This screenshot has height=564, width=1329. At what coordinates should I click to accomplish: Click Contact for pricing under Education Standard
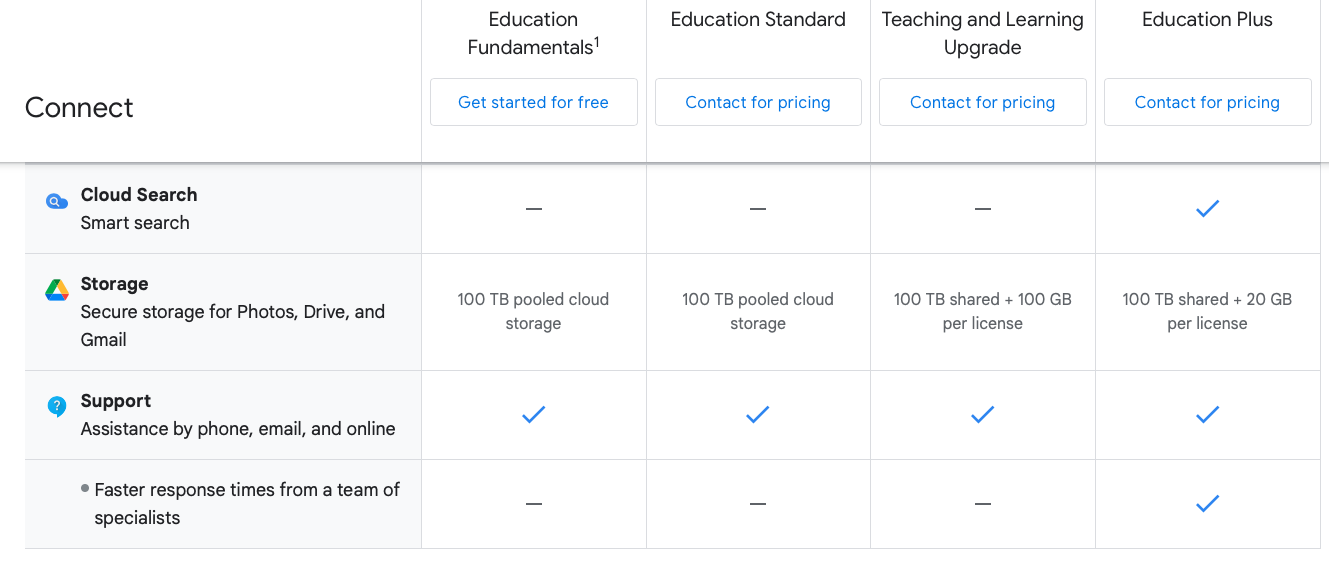click(x=758, y=102)
